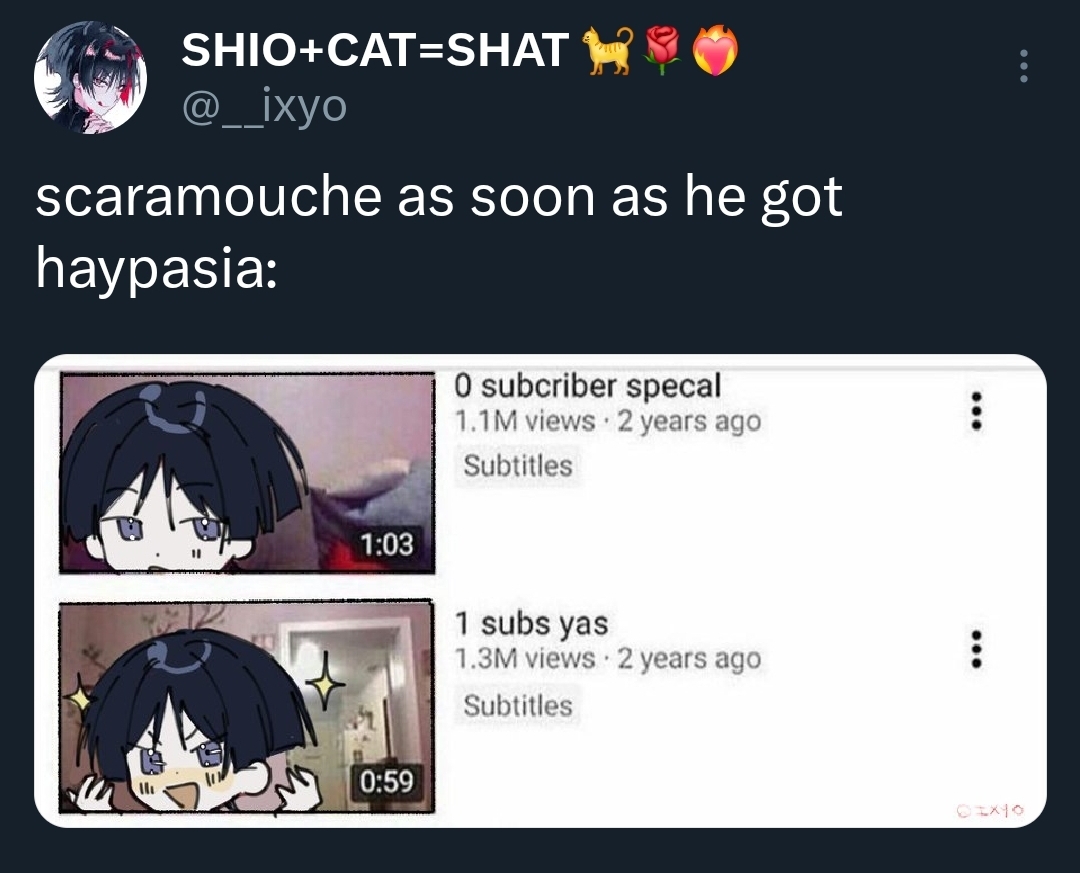1080x873 pixels.
Task: Click the '0 subcriber specal' video title
Action: pos(588,386)
